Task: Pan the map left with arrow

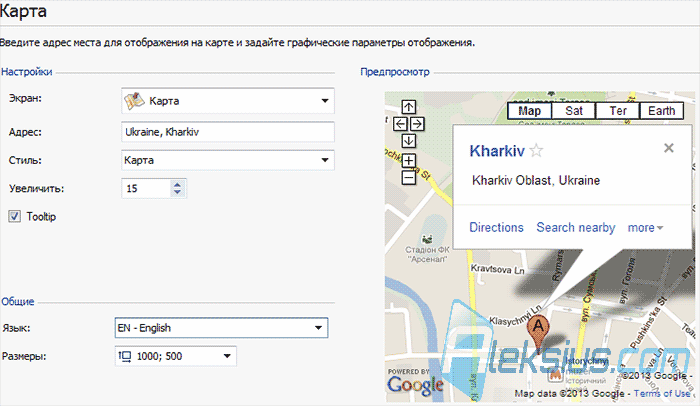Action: (x=400, y=124)
